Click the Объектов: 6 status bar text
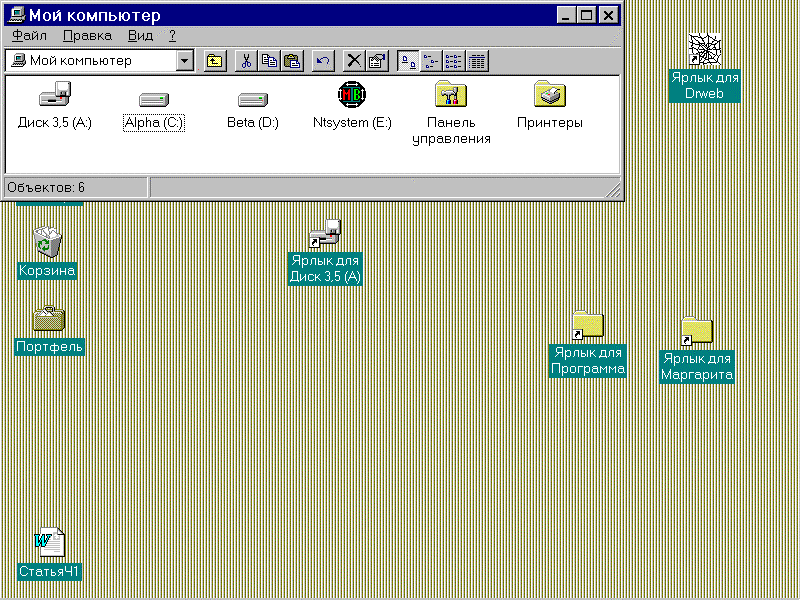Screen dimensions: 800x600 (46, 188)
